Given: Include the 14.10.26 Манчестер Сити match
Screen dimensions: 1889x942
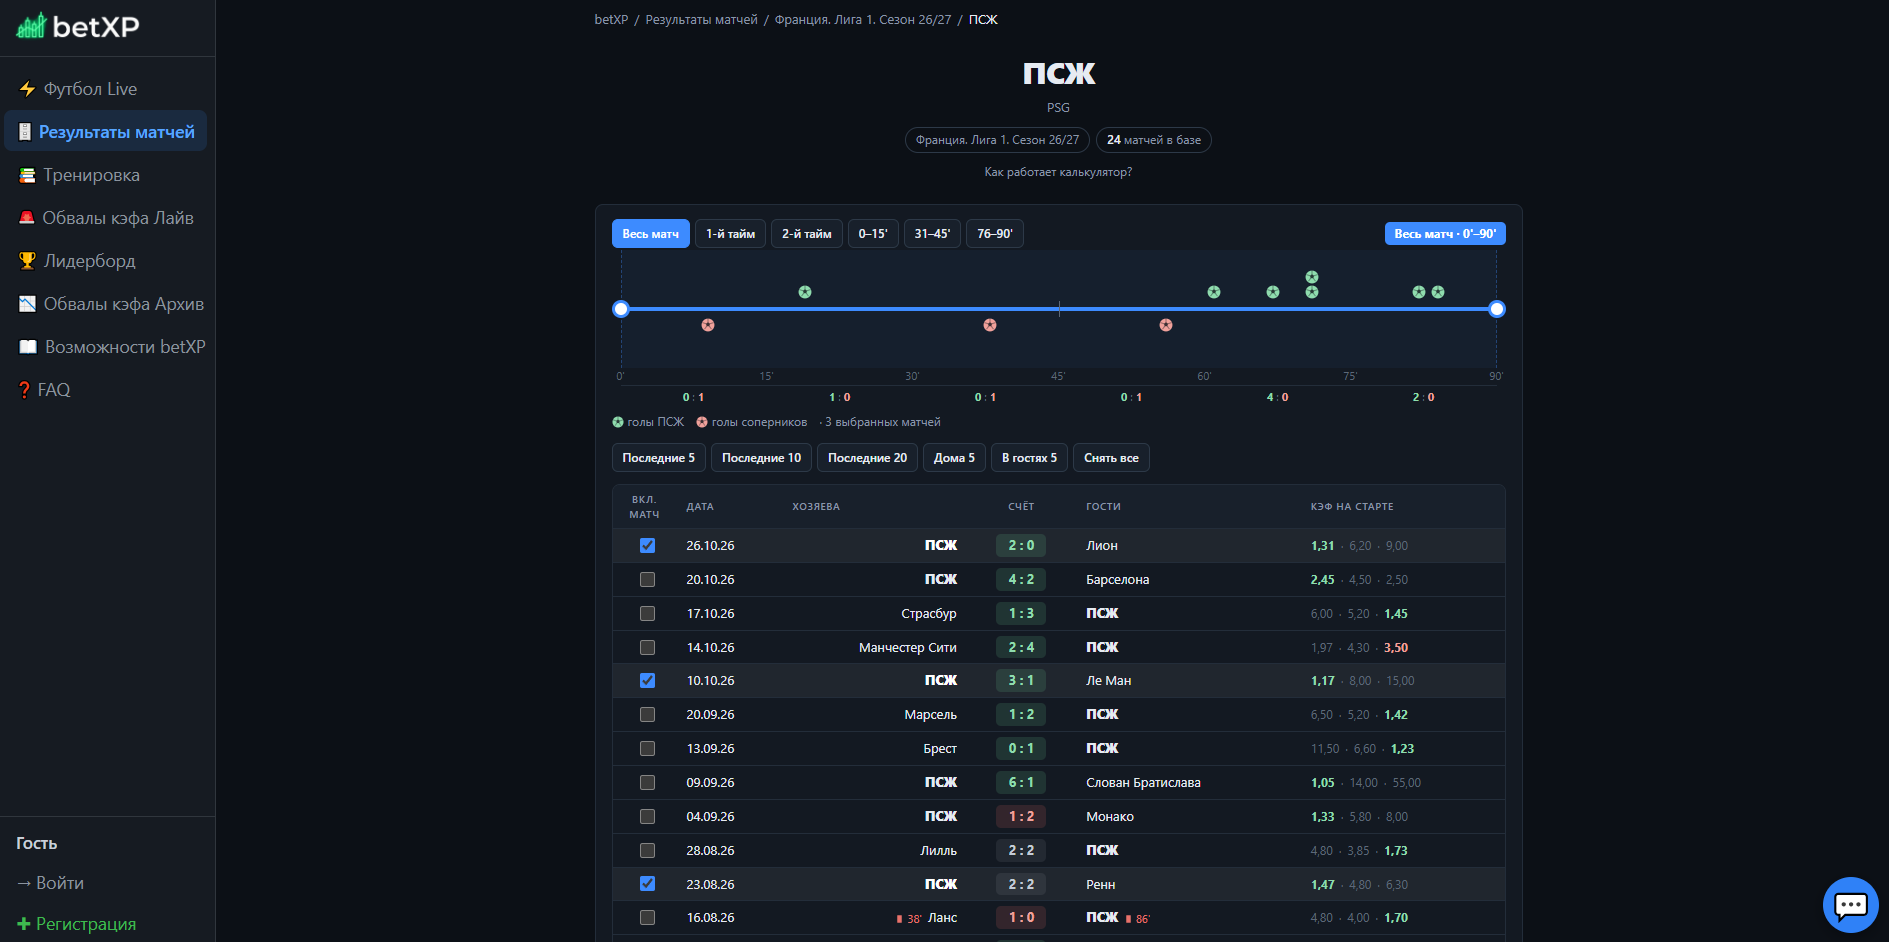Looking at the screenshot, I should click(648, 648).
